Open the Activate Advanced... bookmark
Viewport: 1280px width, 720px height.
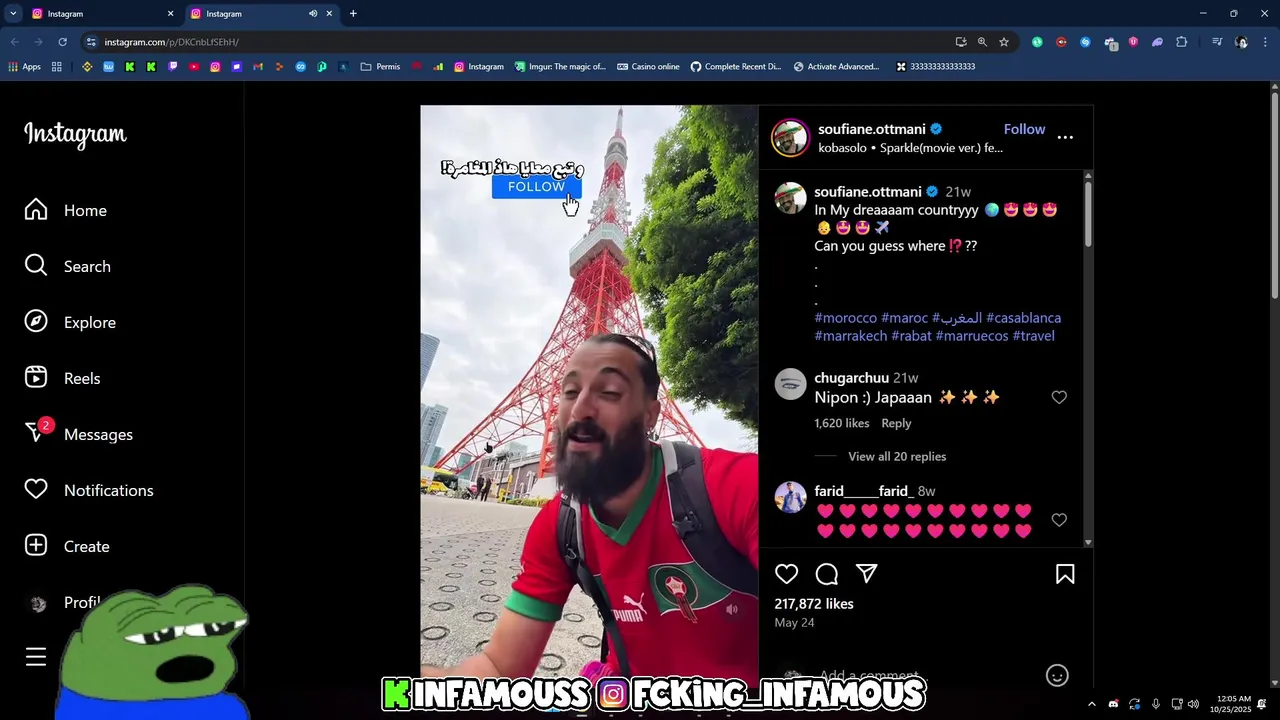point(837,67)
